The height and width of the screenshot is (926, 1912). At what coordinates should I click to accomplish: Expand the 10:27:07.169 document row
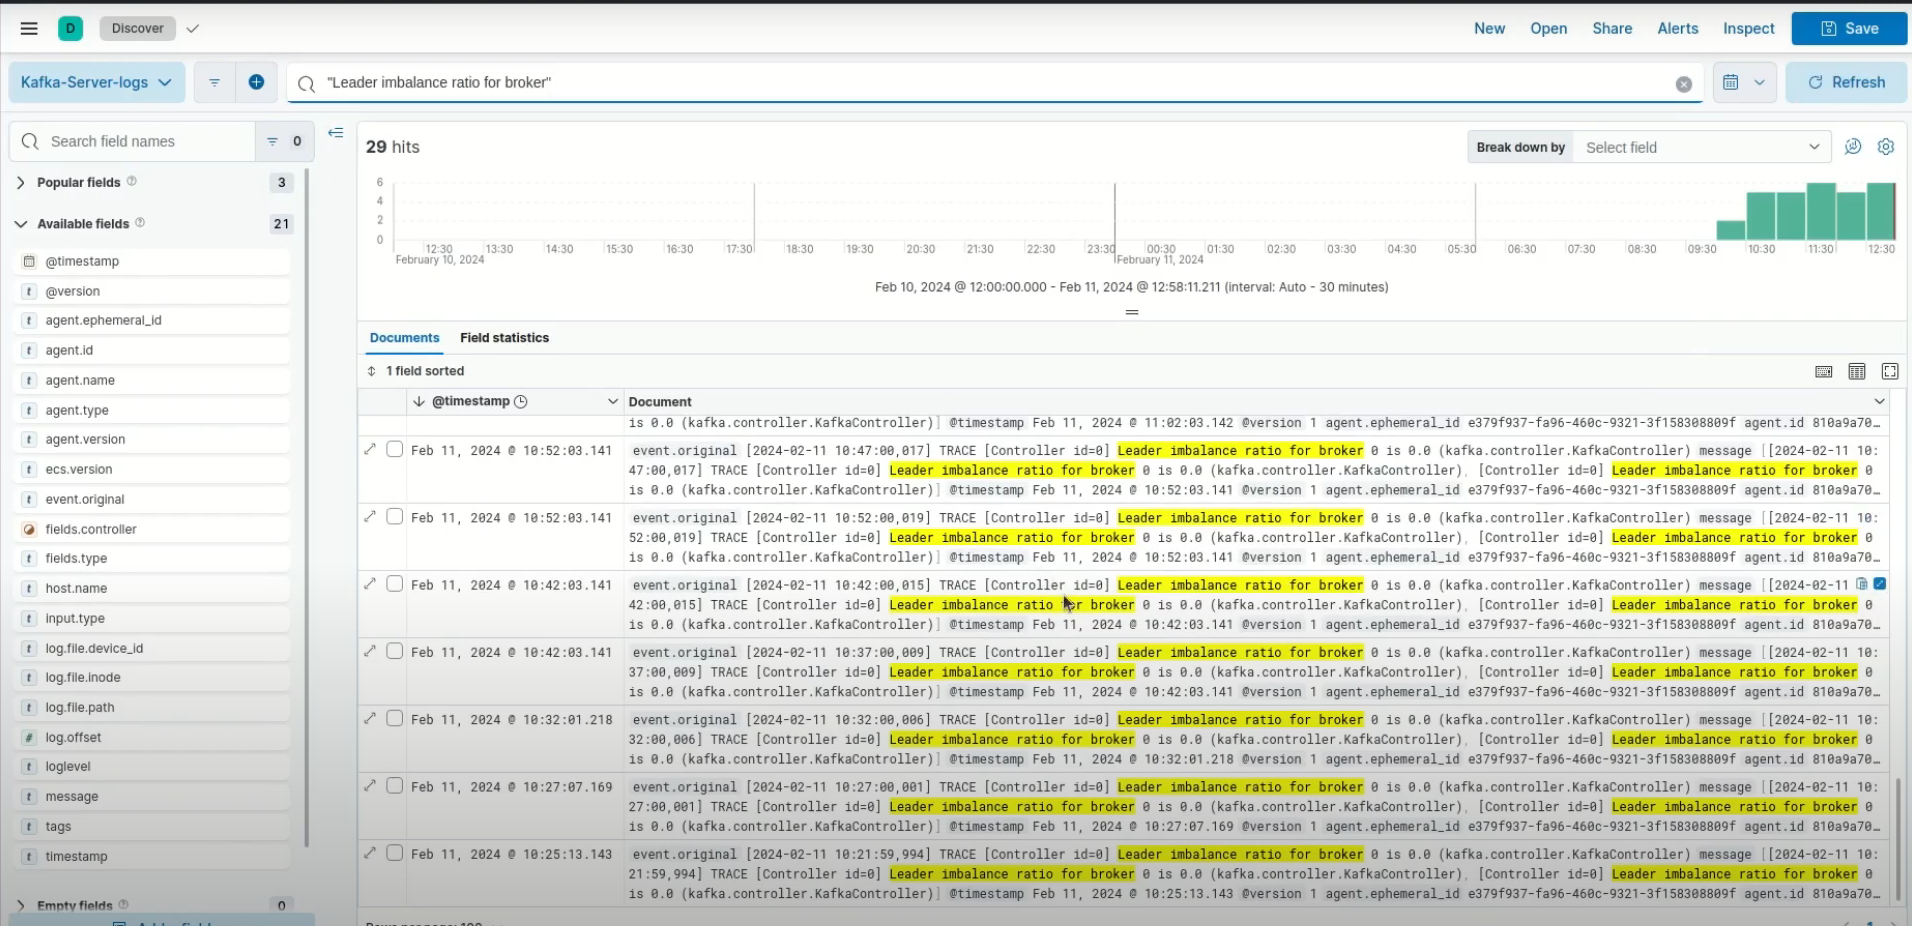pyautogui.click(x=370, y=785)
